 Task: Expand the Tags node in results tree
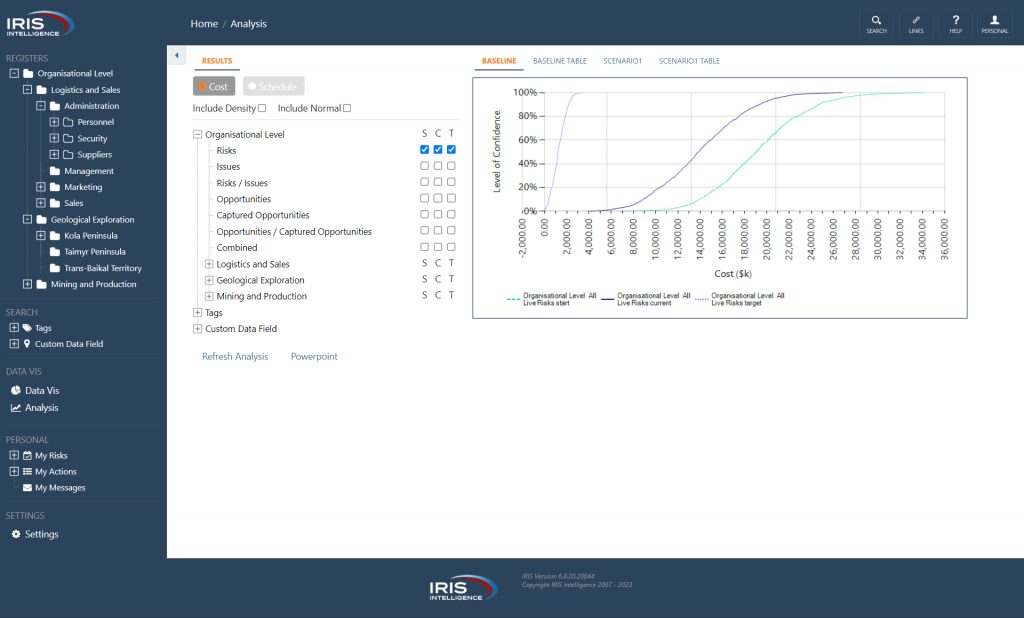click(x=197, y=313)
